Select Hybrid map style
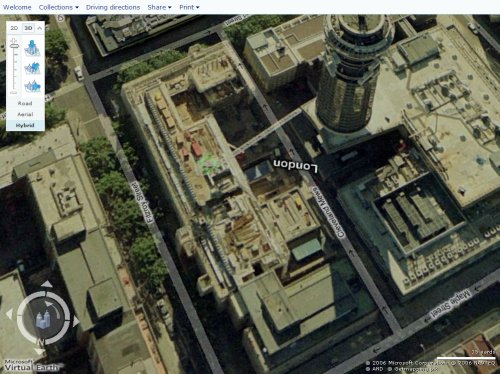Image resolution: width=500 pixels, height=374 pixels. (25, 125)
